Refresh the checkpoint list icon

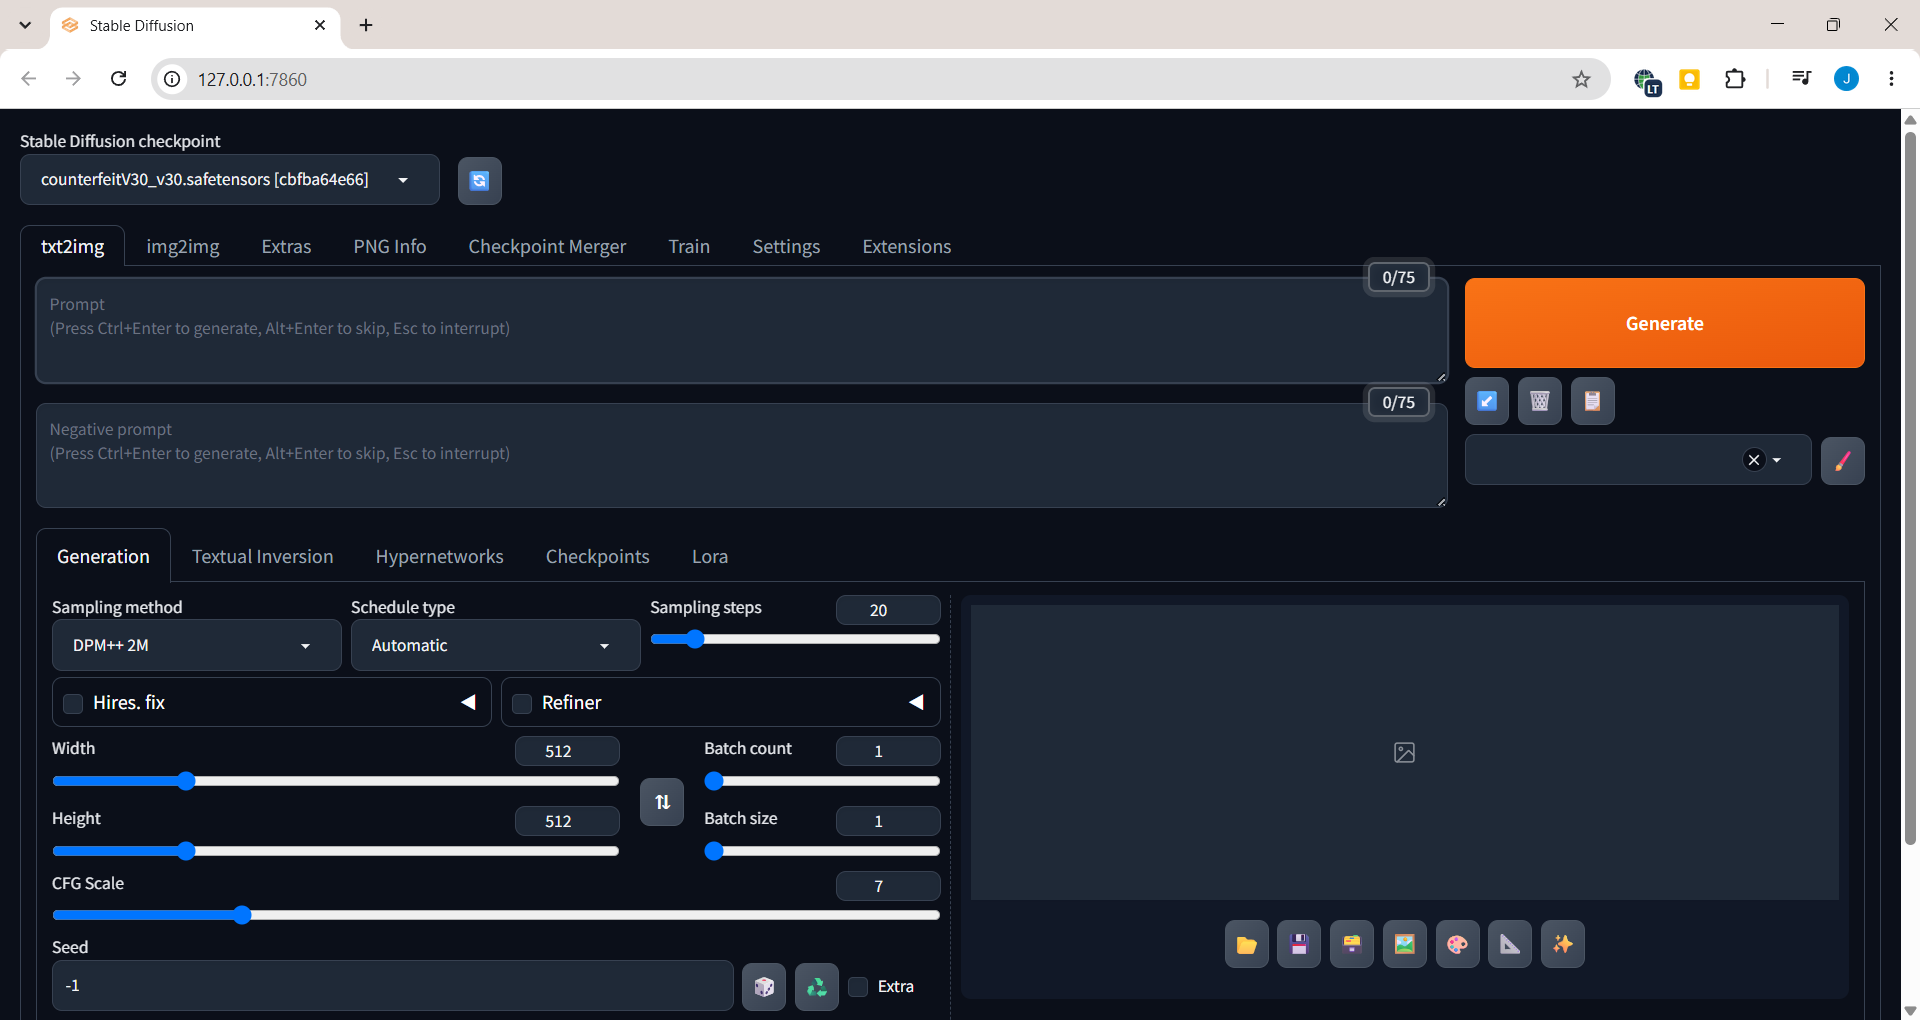tap(479, 181)
